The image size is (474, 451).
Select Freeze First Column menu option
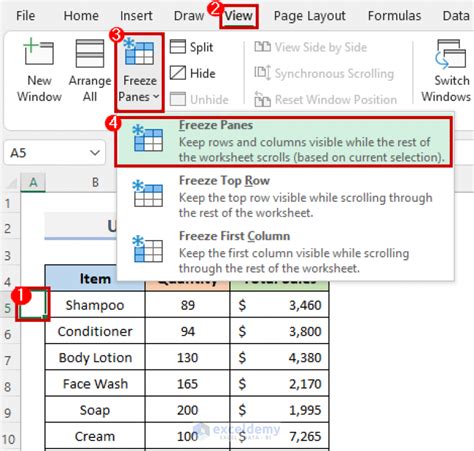[285, 252]
